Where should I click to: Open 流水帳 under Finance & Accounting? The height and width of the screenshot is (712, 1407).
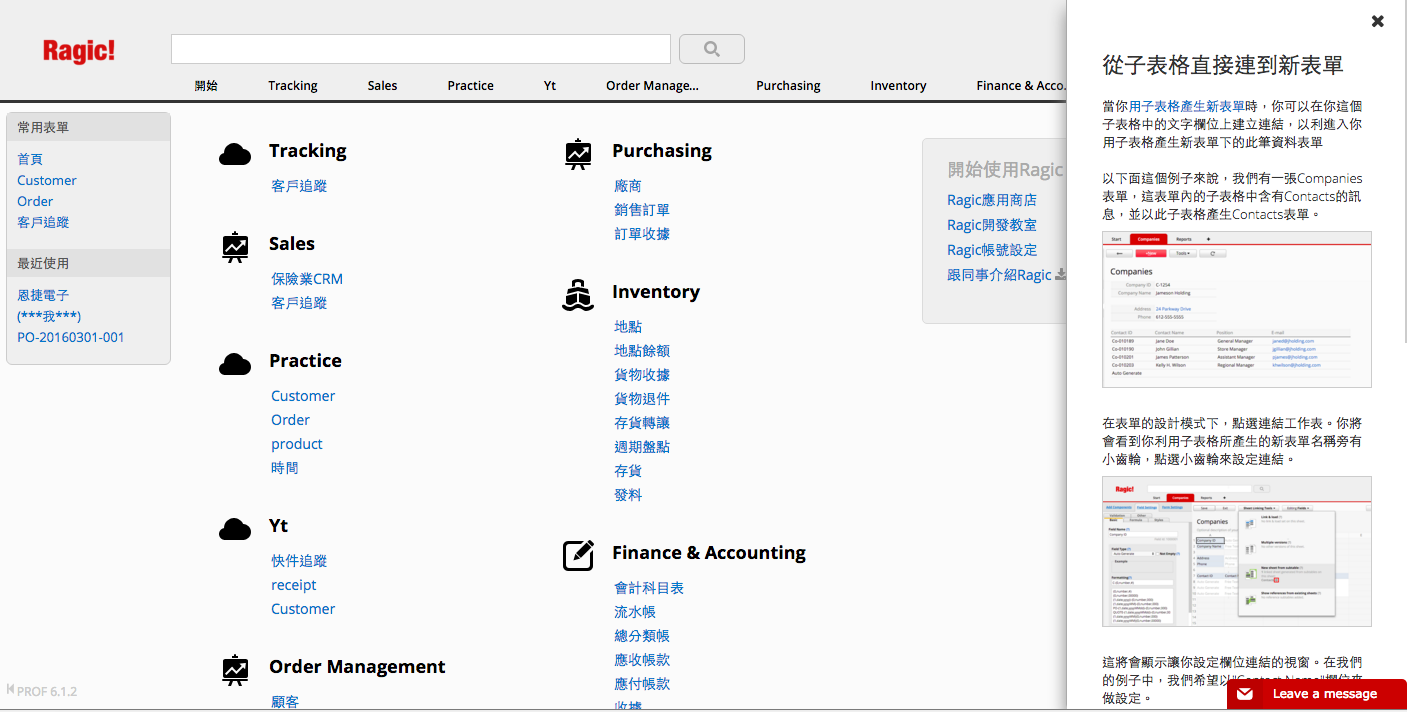tap(635, 612)
